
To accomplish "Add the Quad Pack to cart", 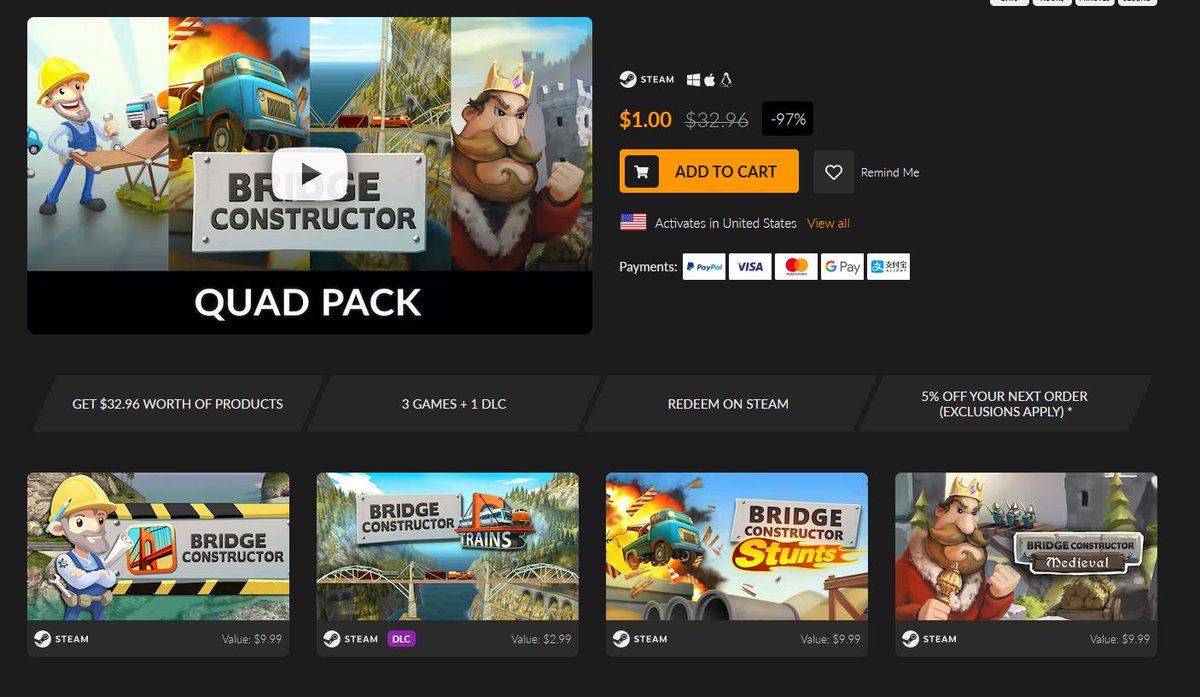I will coord(709,171).
